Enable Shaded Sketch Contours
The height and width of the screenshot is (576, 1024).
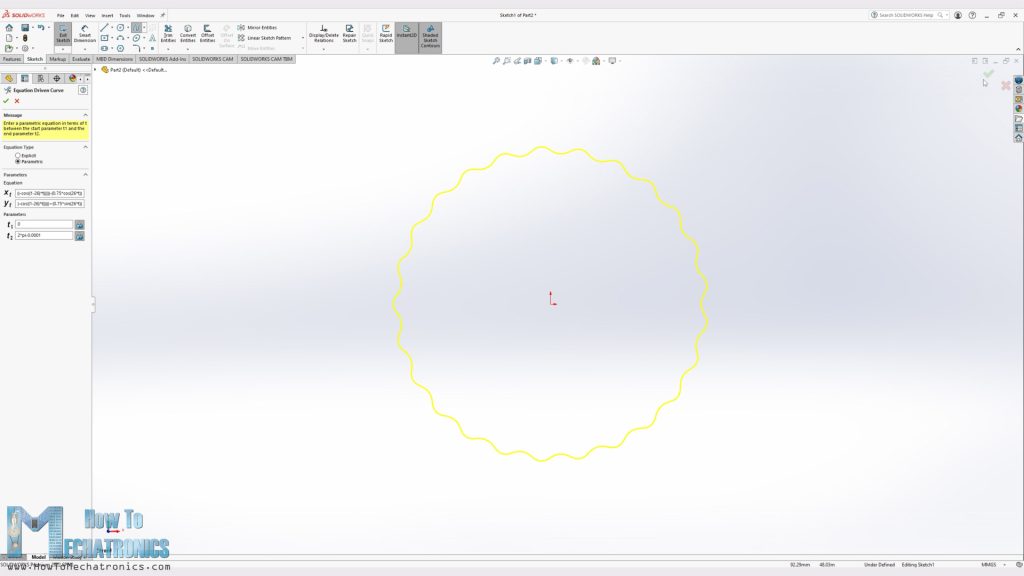click(x=430, y=36)
